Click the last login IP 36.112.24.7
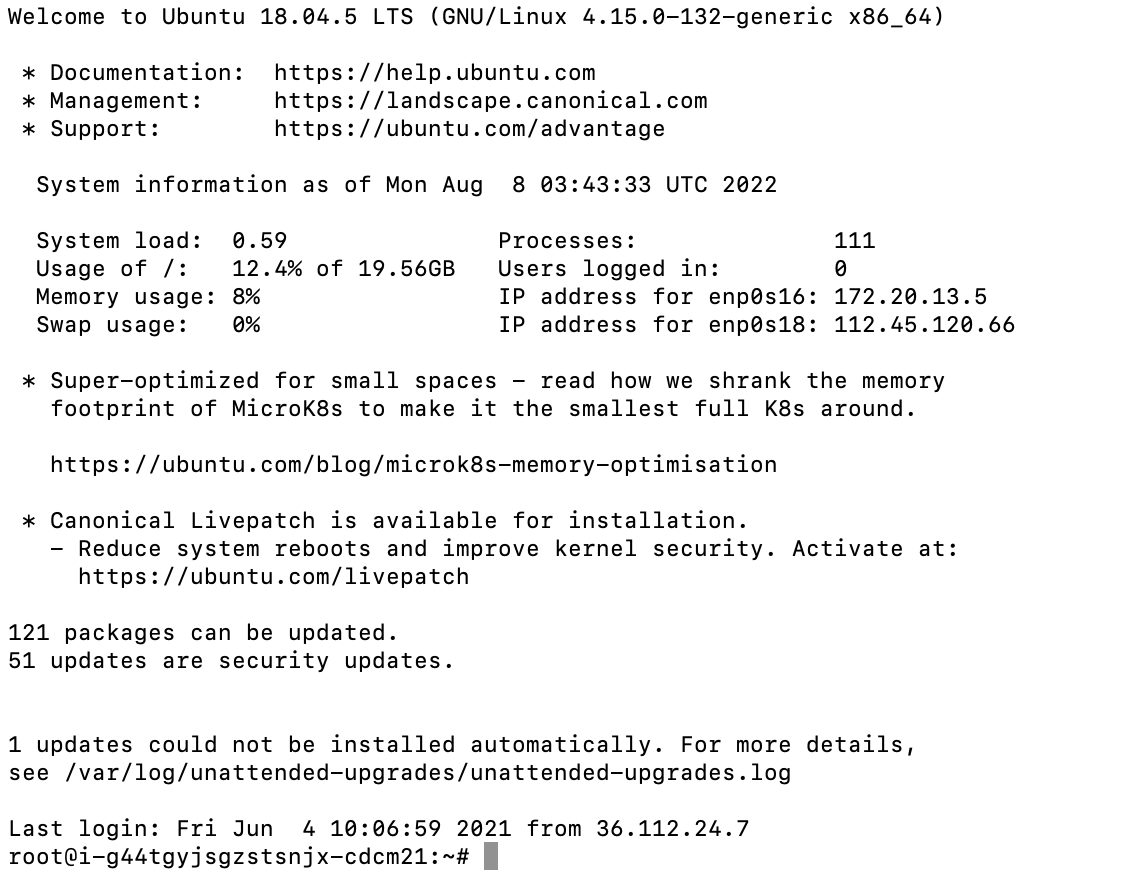 point(672,829)
